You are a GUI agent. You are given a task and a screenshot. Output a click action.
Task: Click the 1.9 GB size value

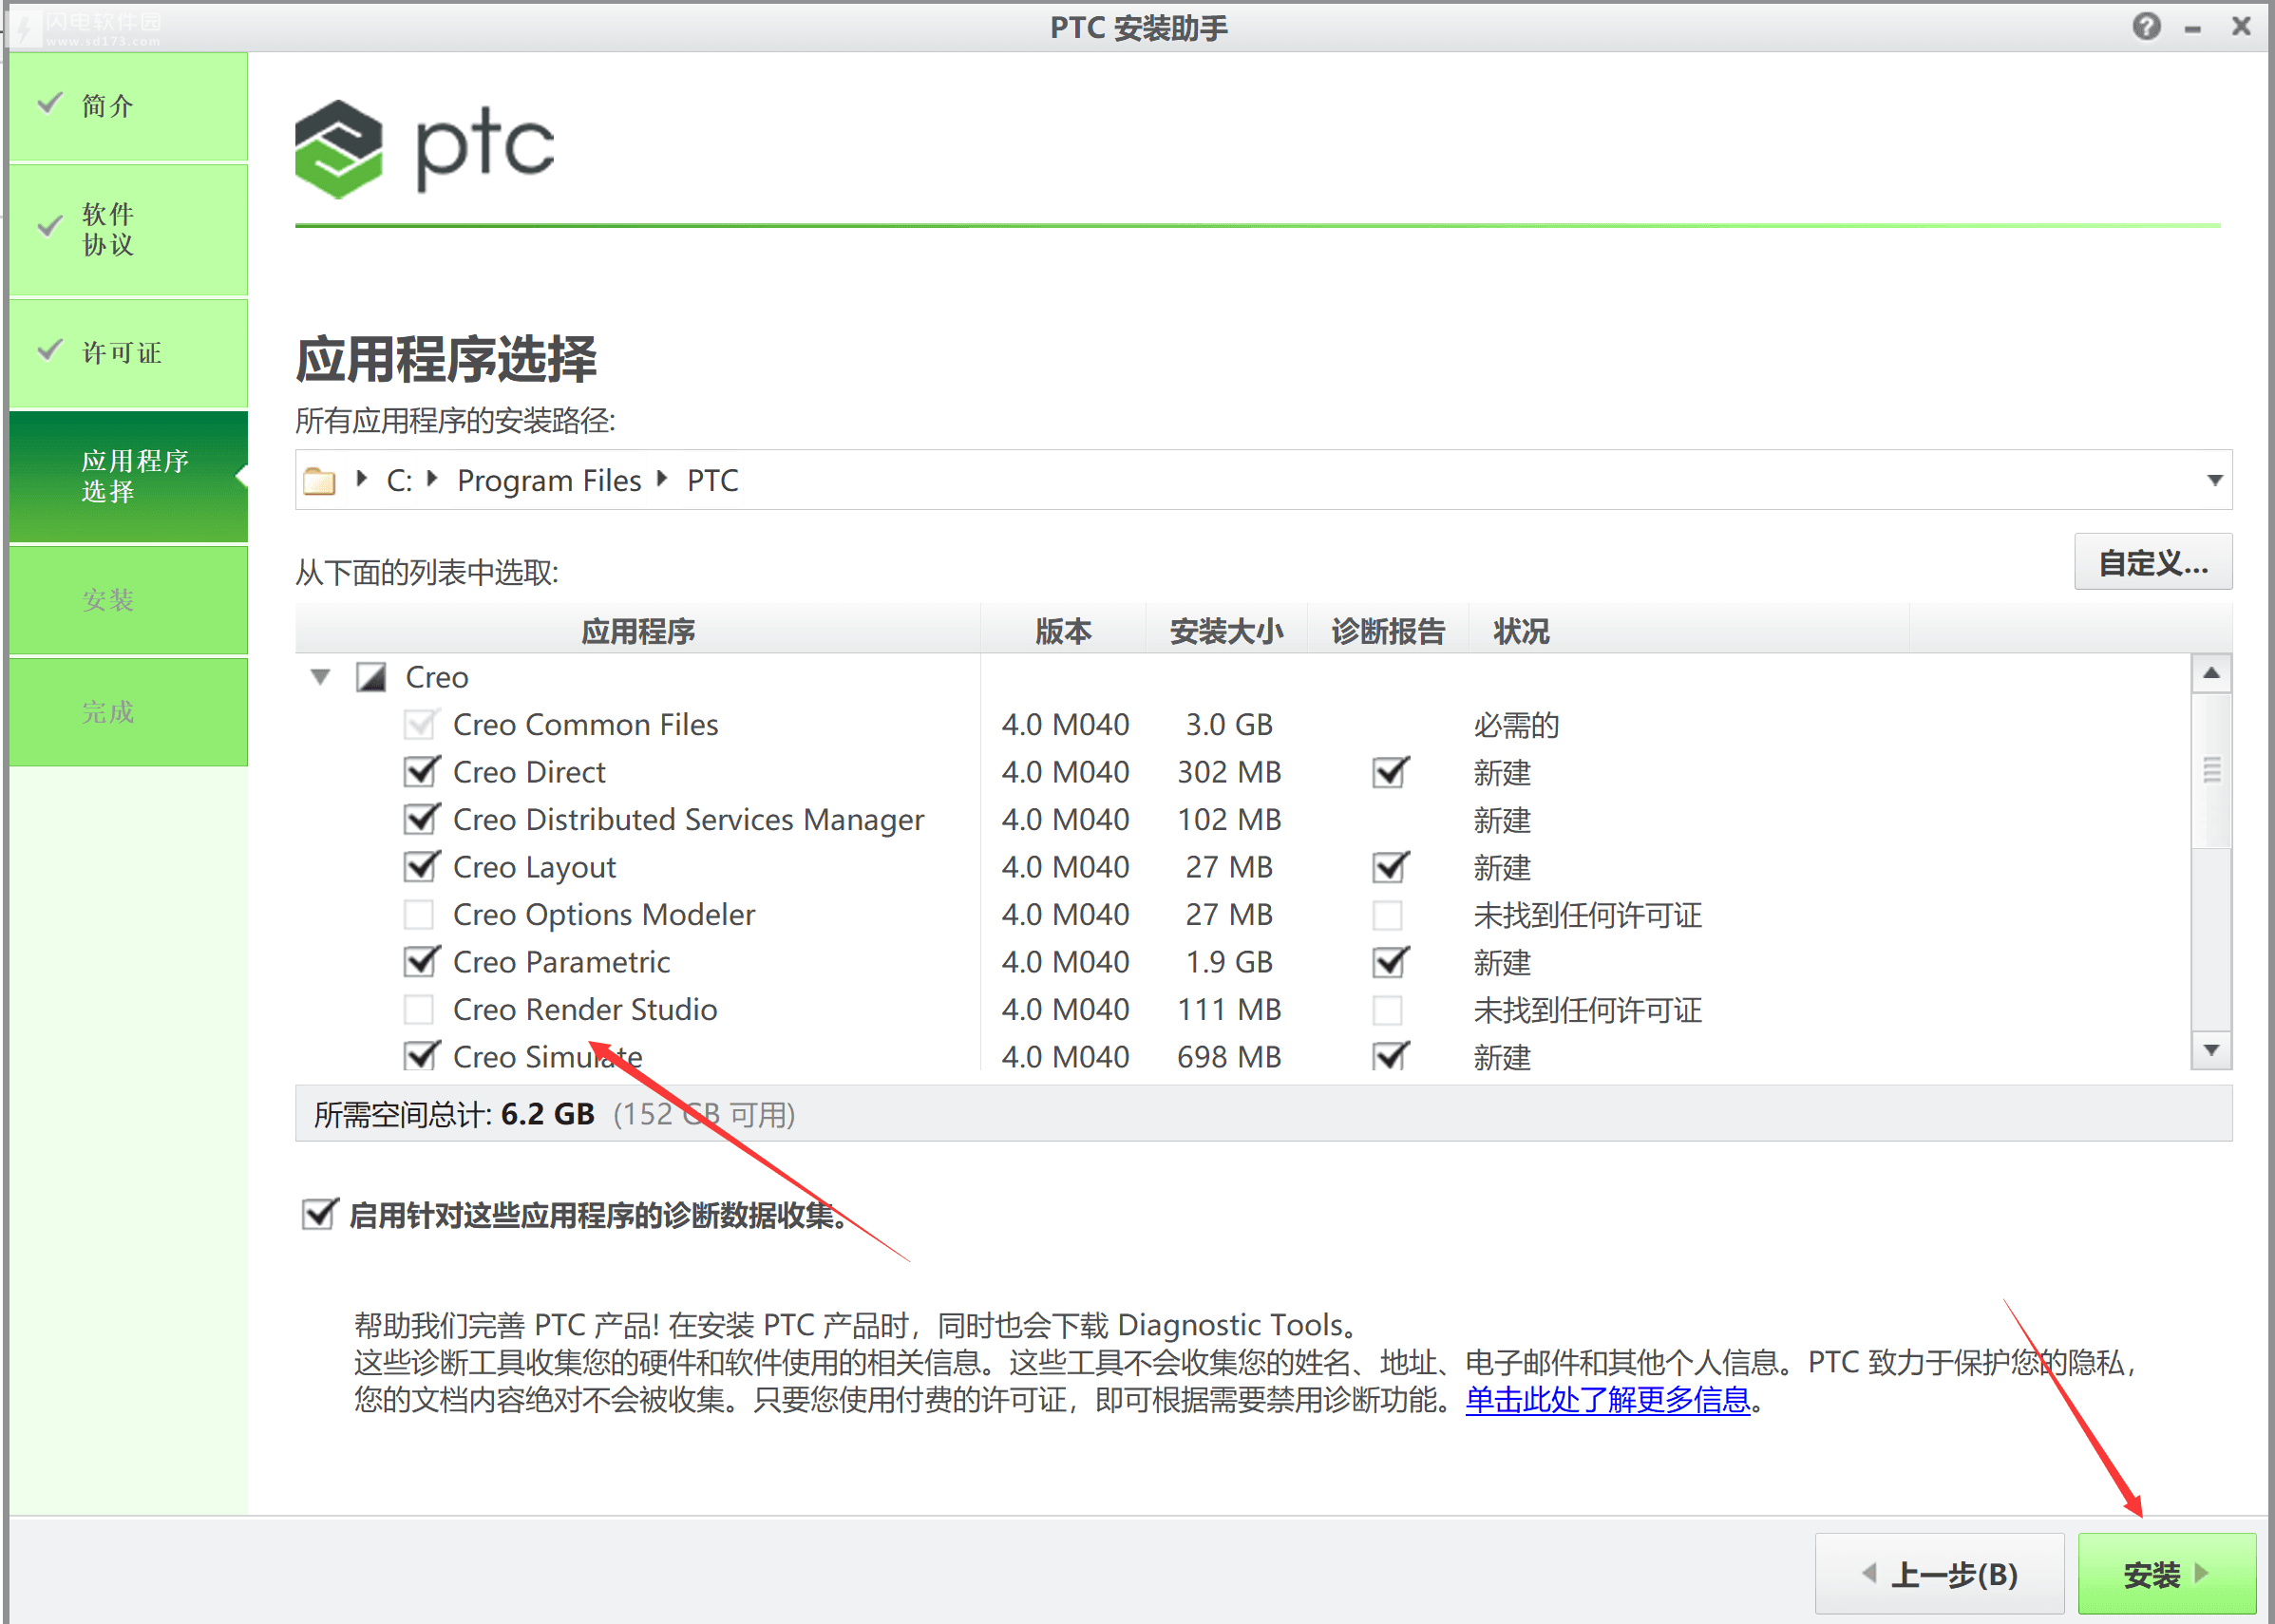[1229, 962]
